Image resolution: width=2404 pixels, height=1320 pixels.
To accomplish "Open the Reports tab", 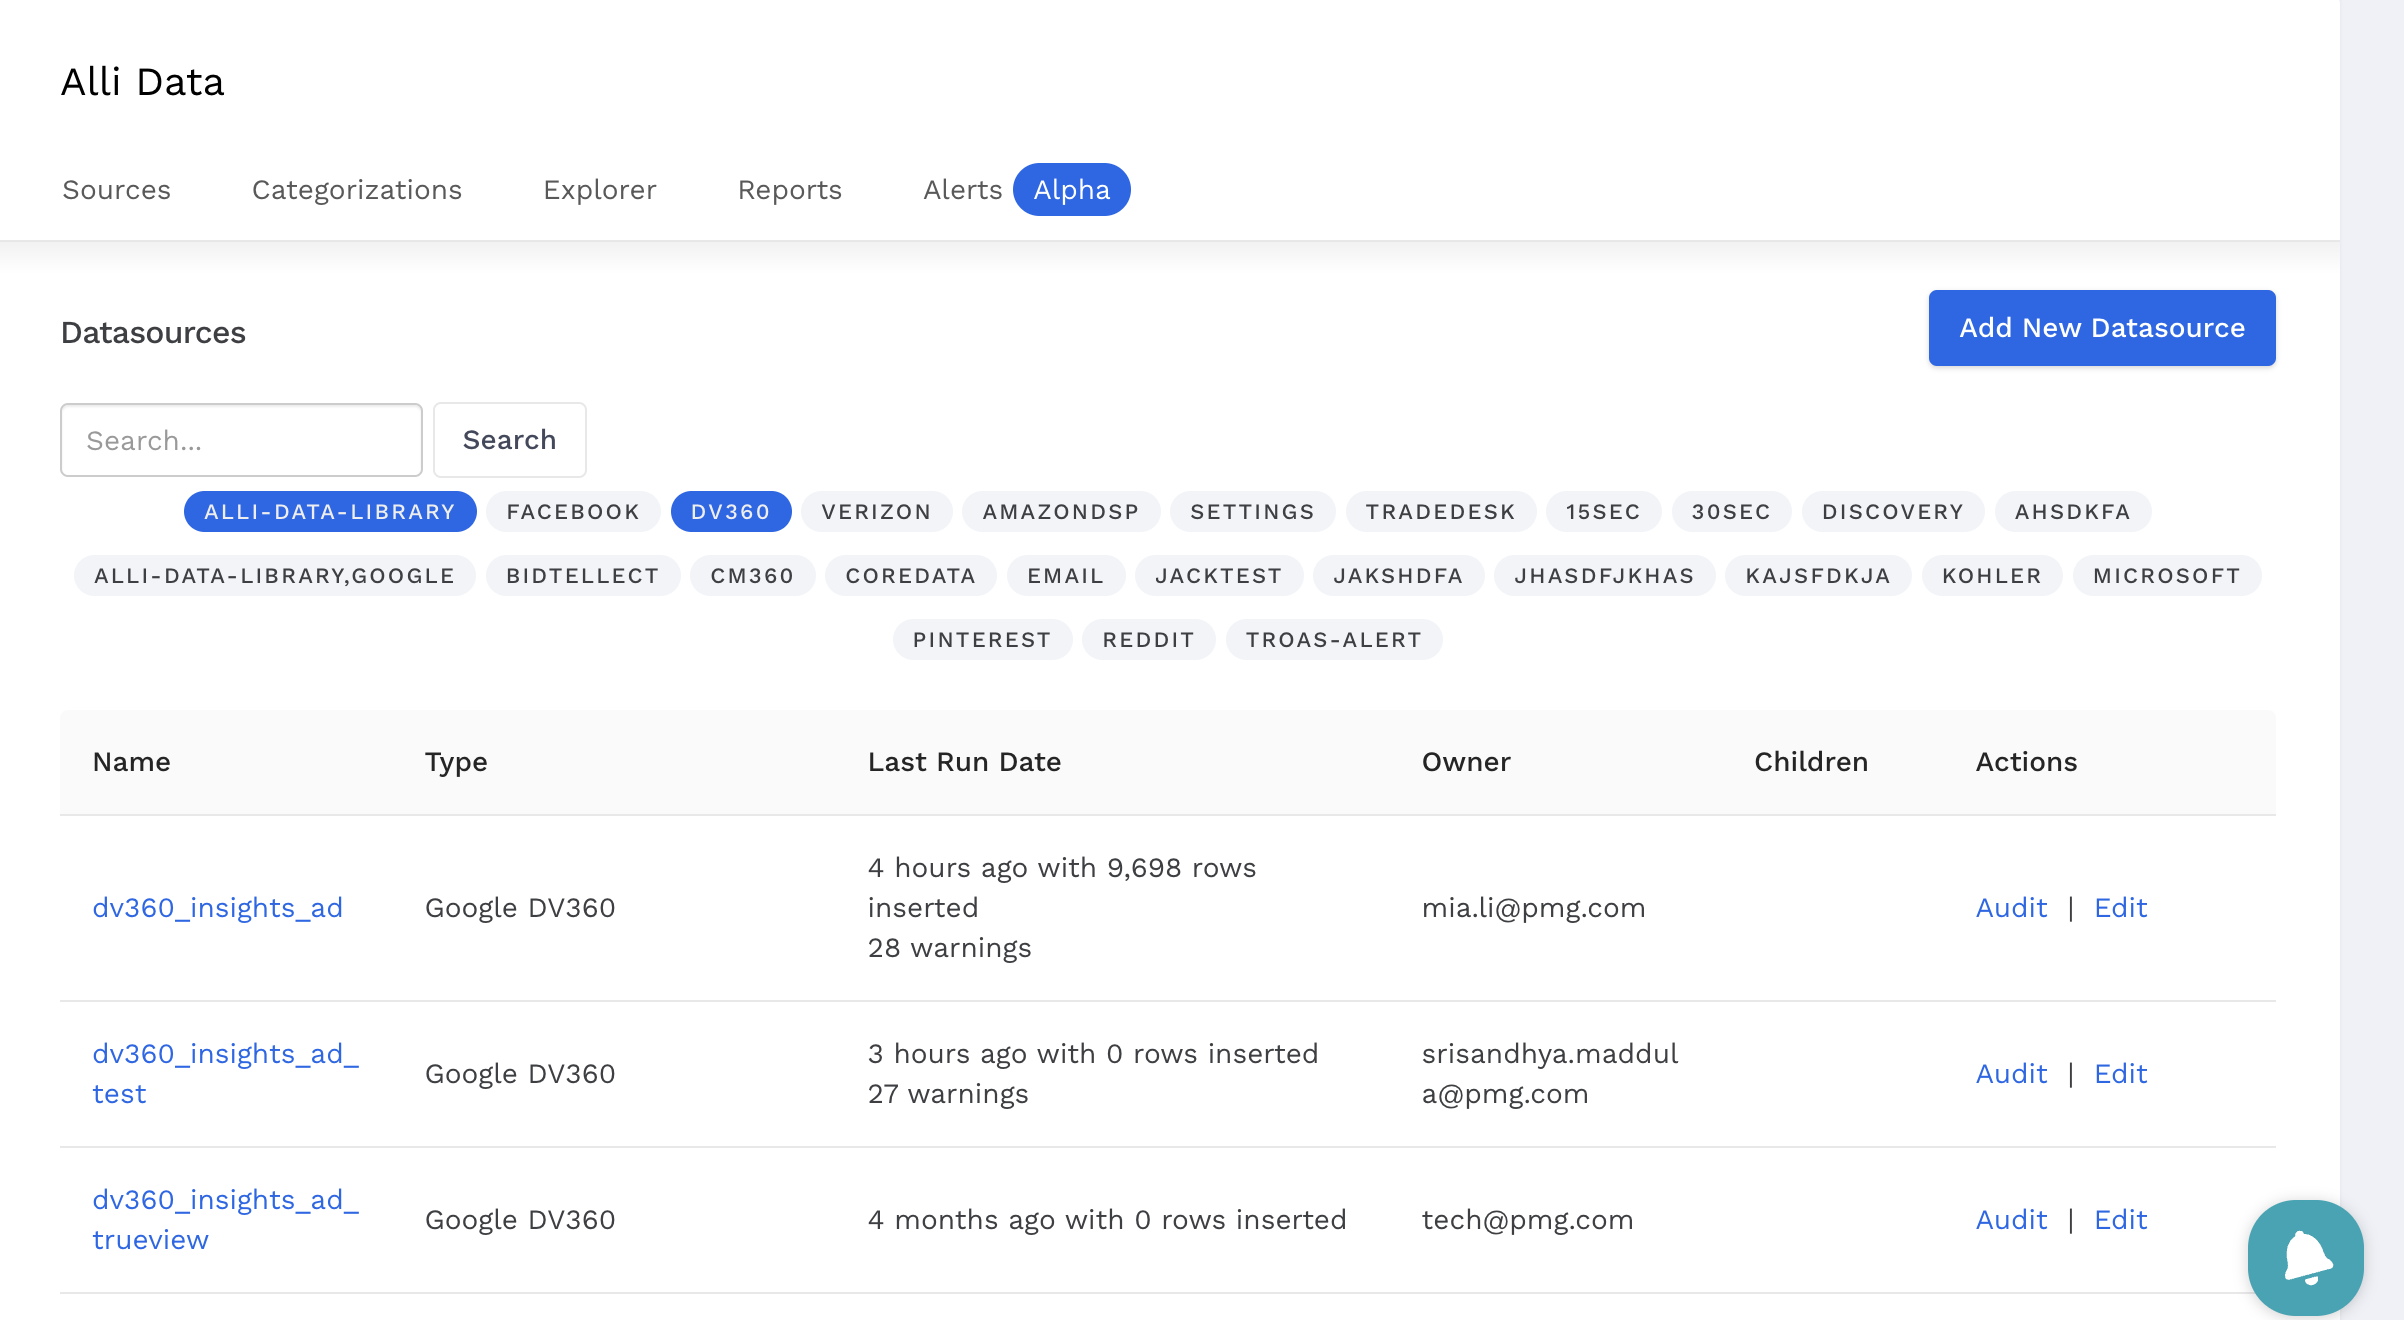I will click(x=789, y=190).
